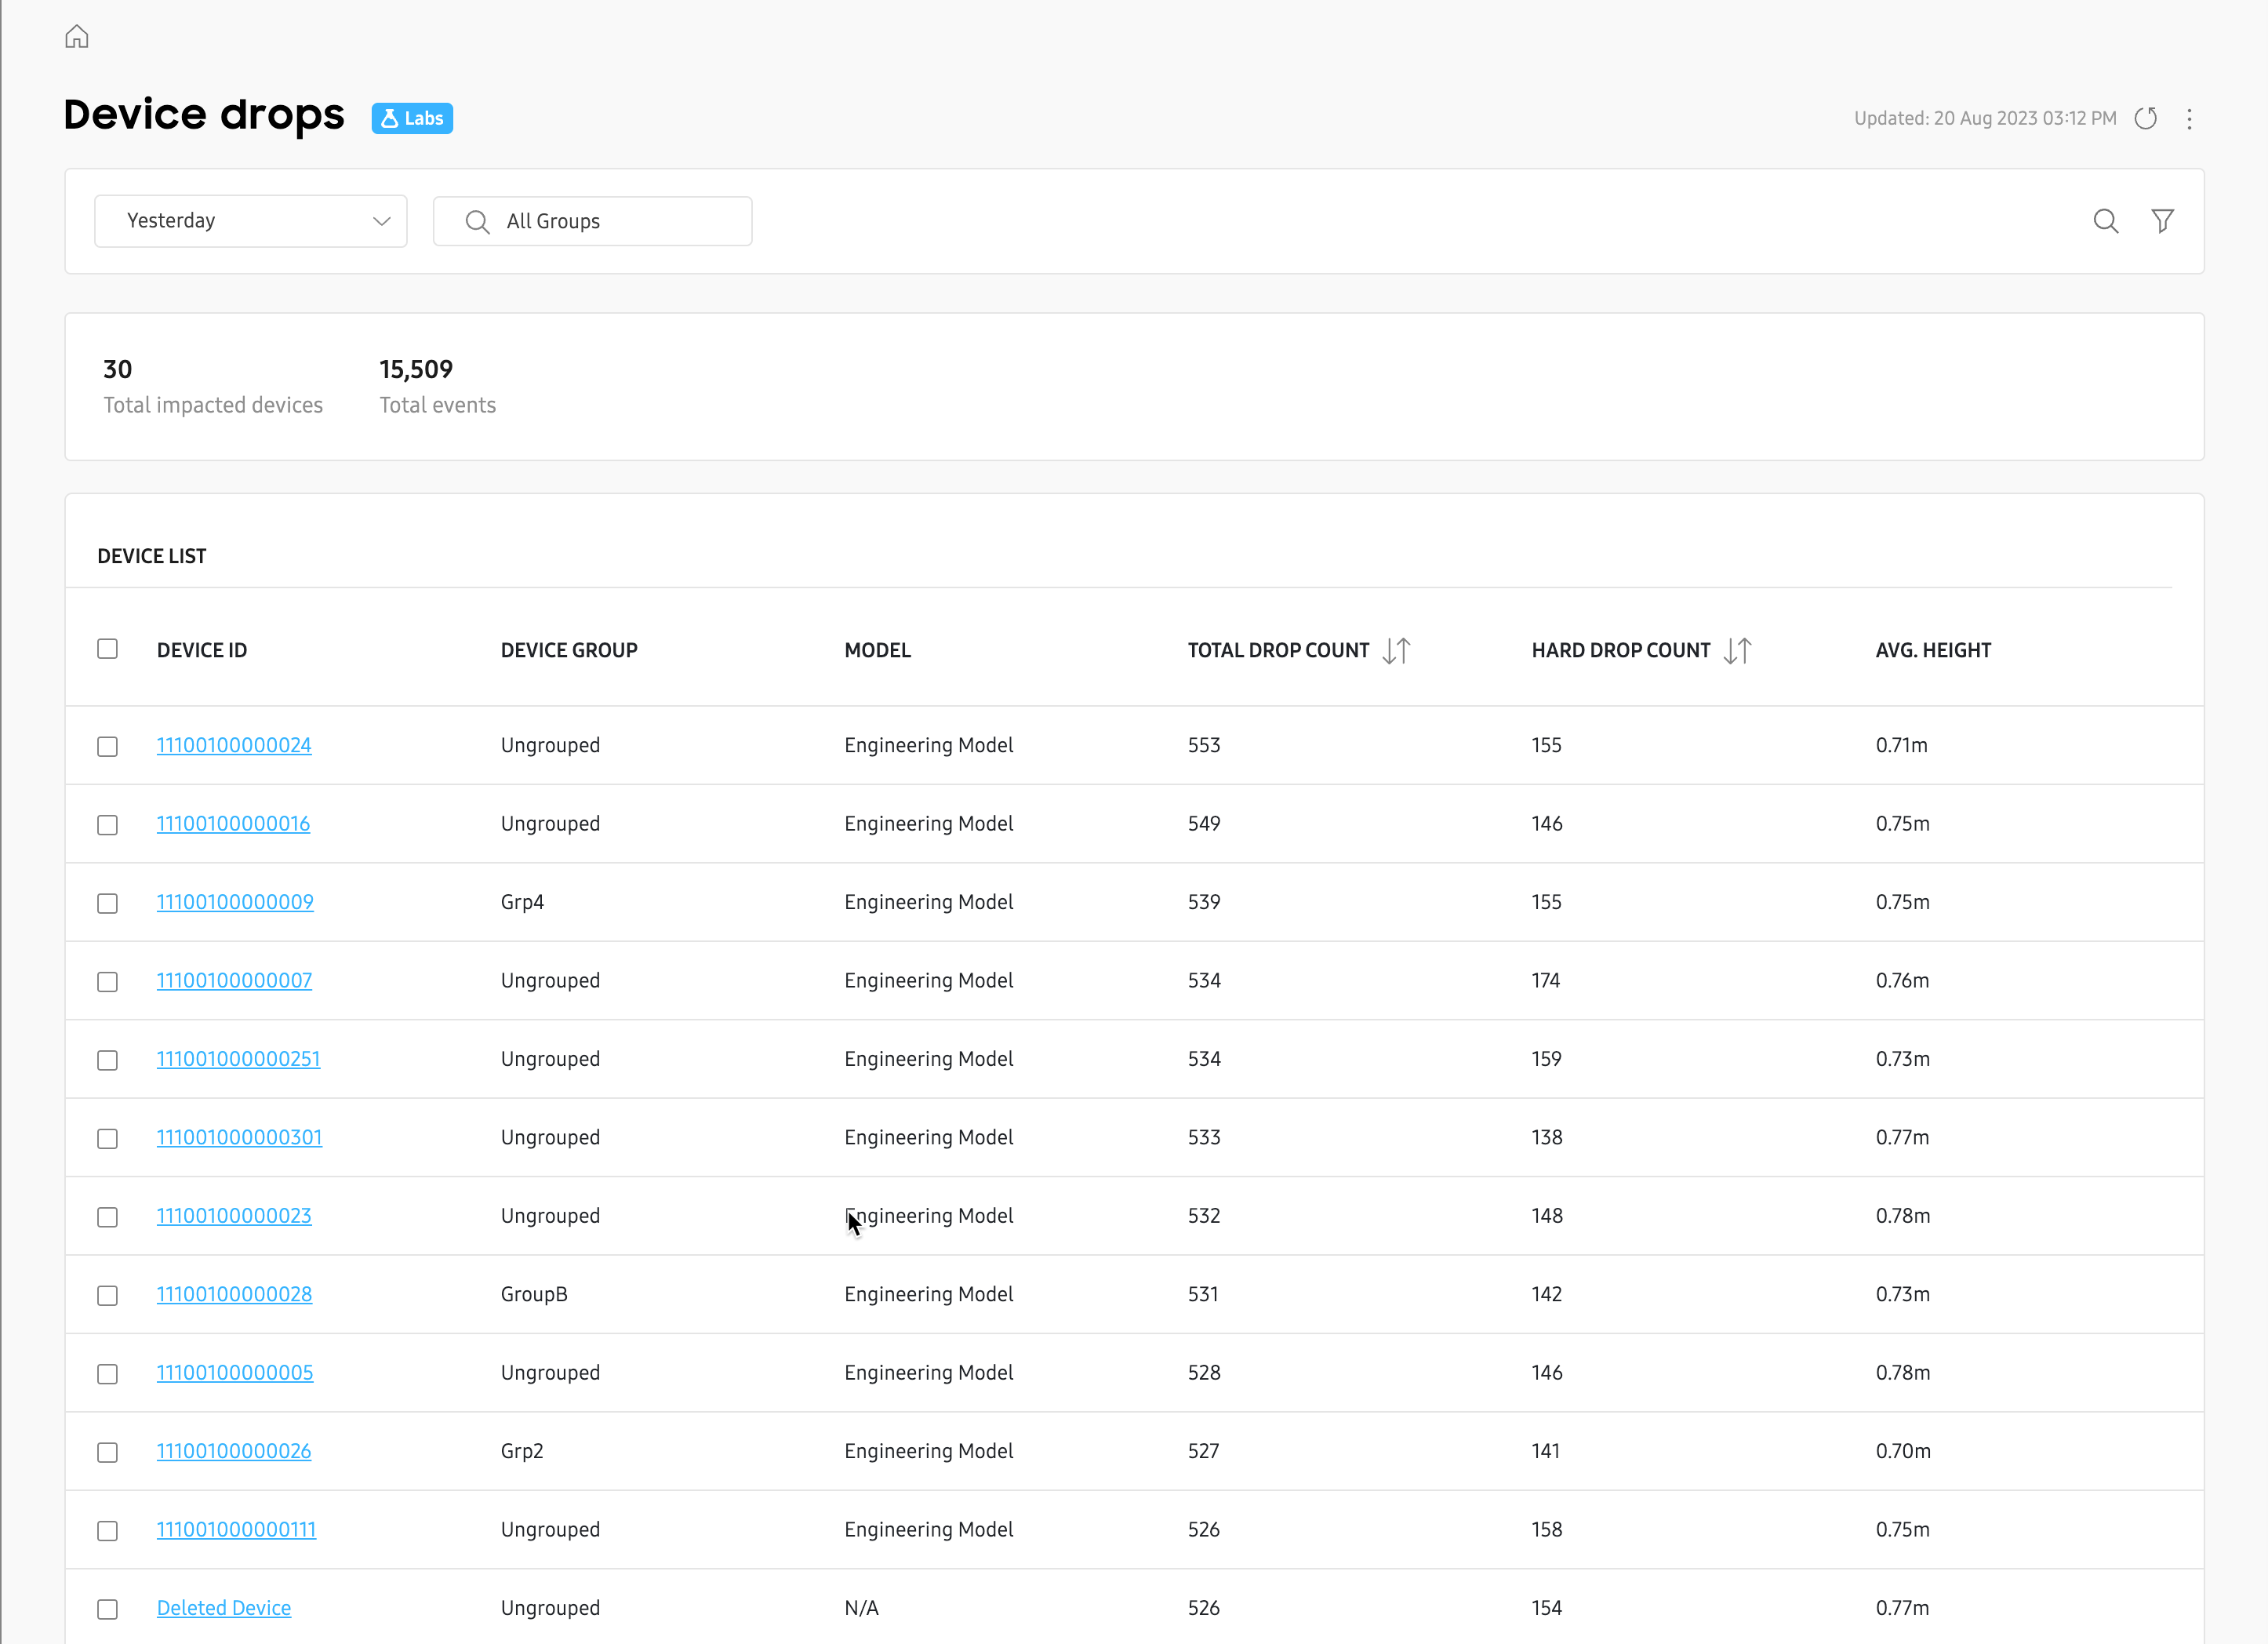The image size is (2268, 1644).
Task: Check the box for device 111001000000251
Action: point(108,1060)
